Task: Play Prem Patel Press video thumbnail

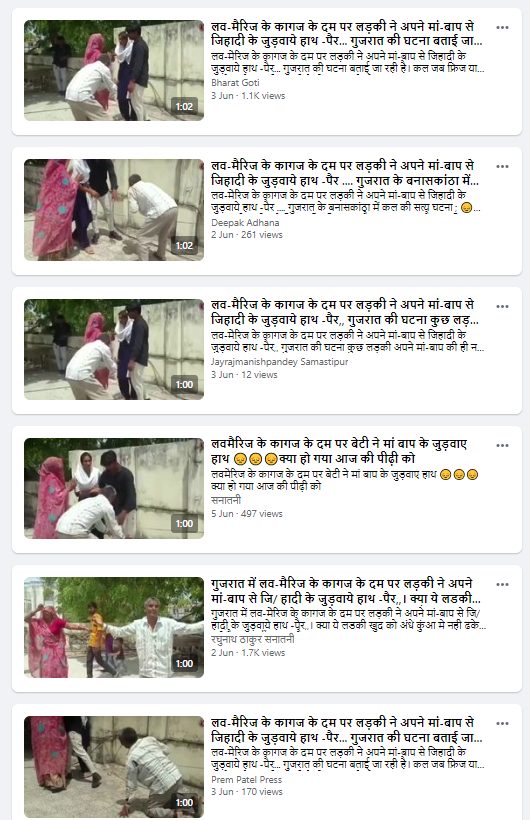Action: pyautogui.click(x=114, y=767)
